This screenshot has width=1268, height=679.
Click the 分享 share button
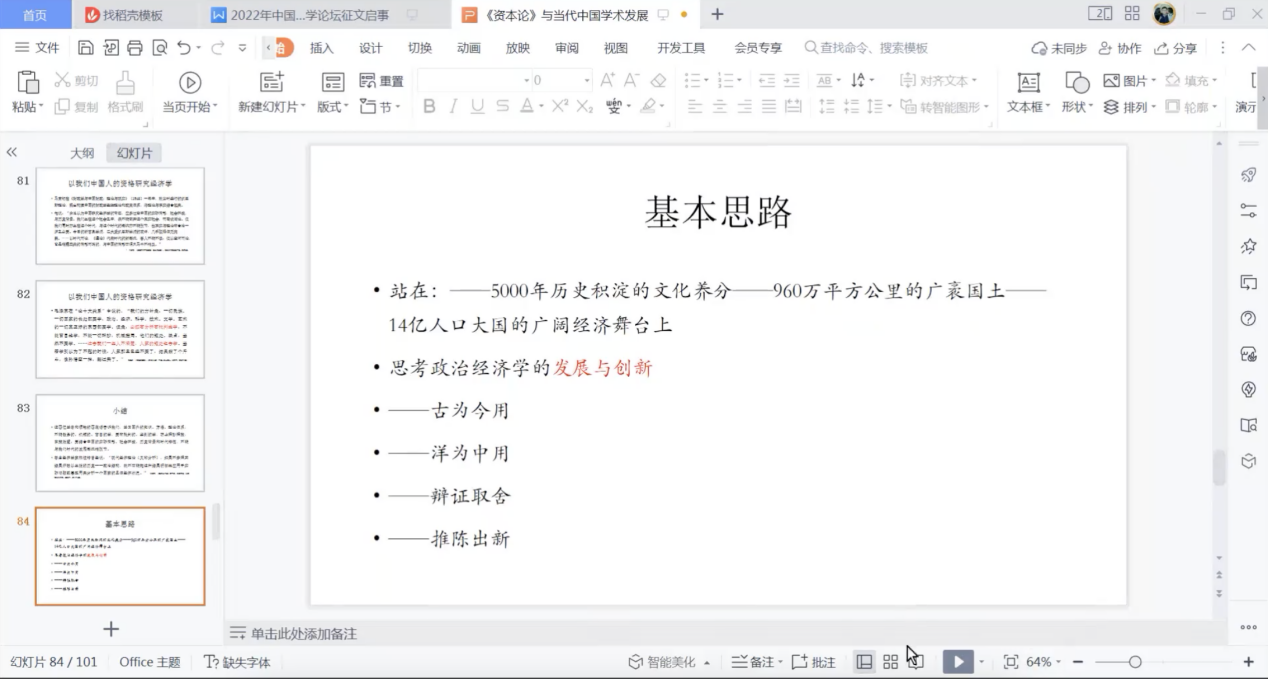click(x=1176, y=48)
